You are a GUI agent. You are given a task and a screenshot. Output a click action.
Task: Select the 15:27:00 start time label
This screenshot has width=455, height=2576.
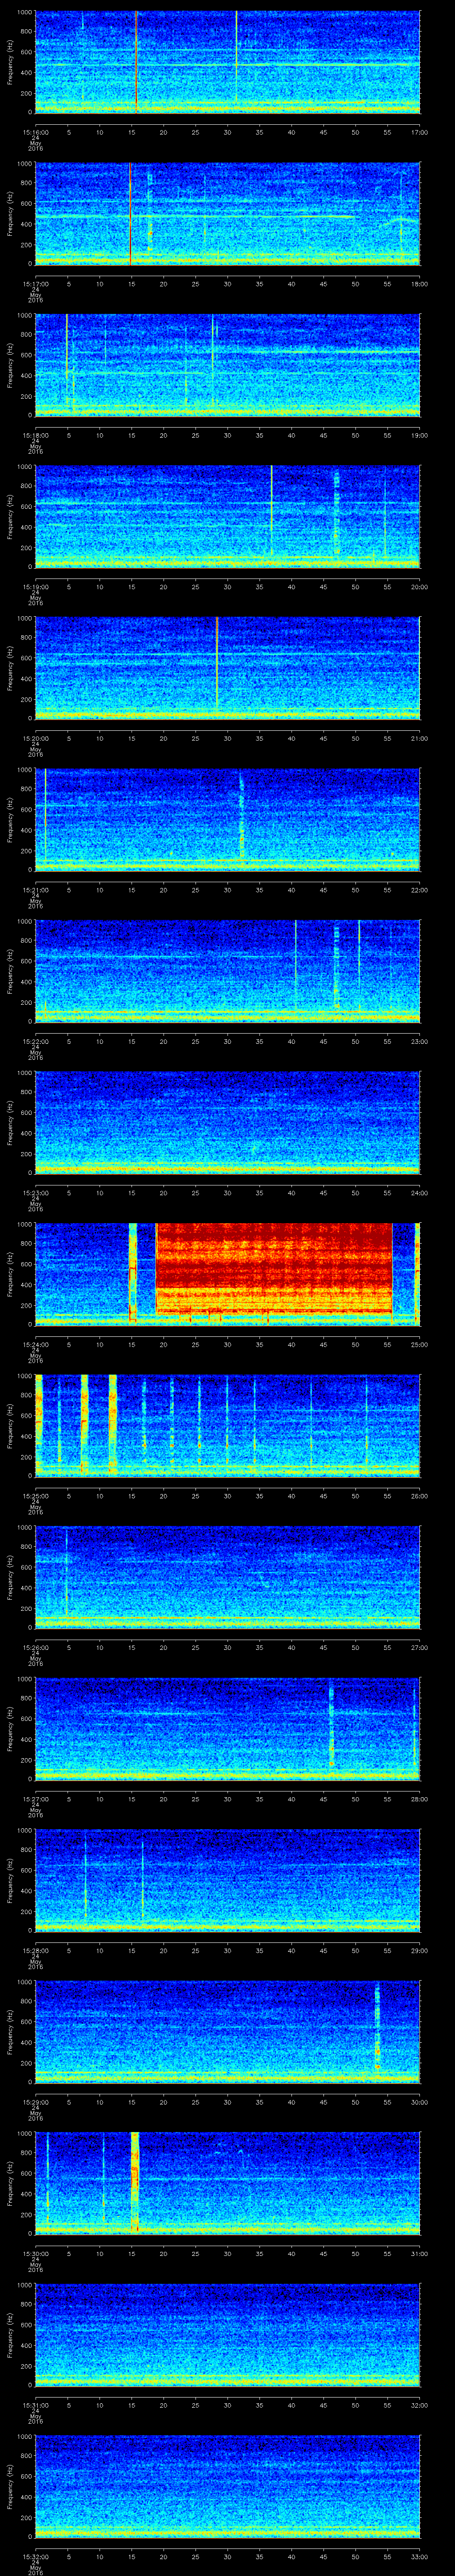coord(35,1799)
